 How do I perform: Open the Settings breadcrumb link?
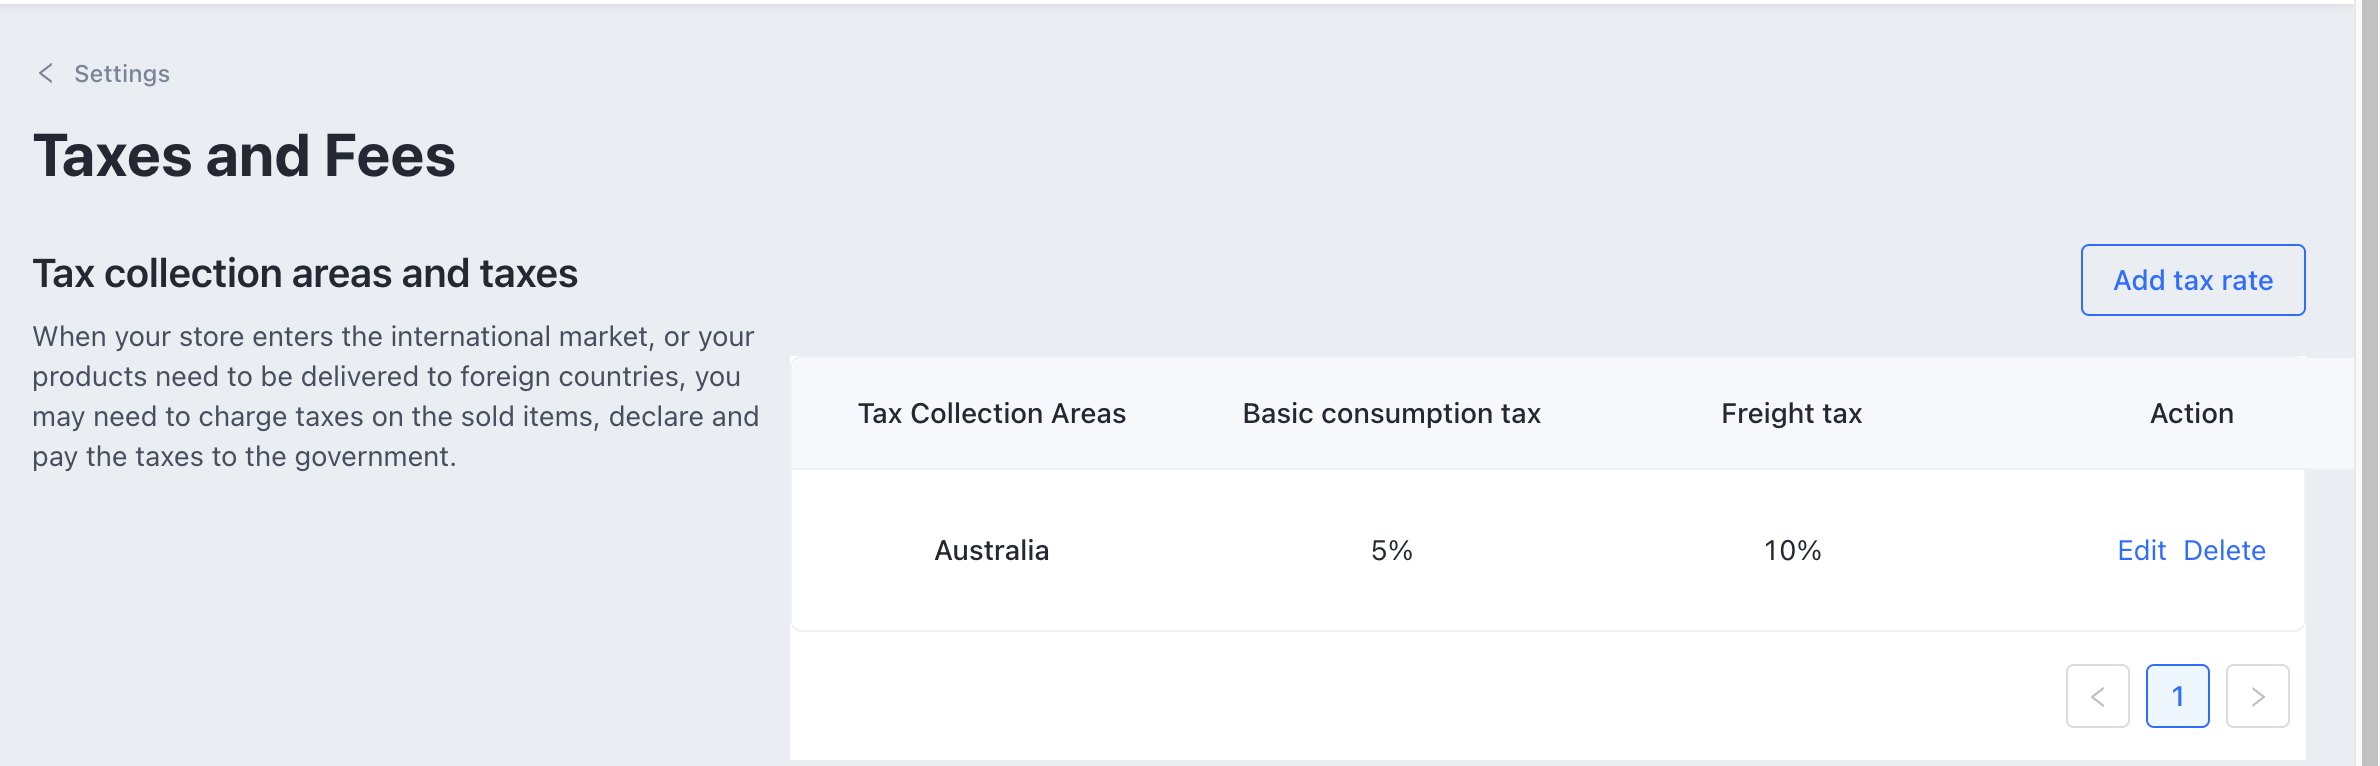(122, 74)
